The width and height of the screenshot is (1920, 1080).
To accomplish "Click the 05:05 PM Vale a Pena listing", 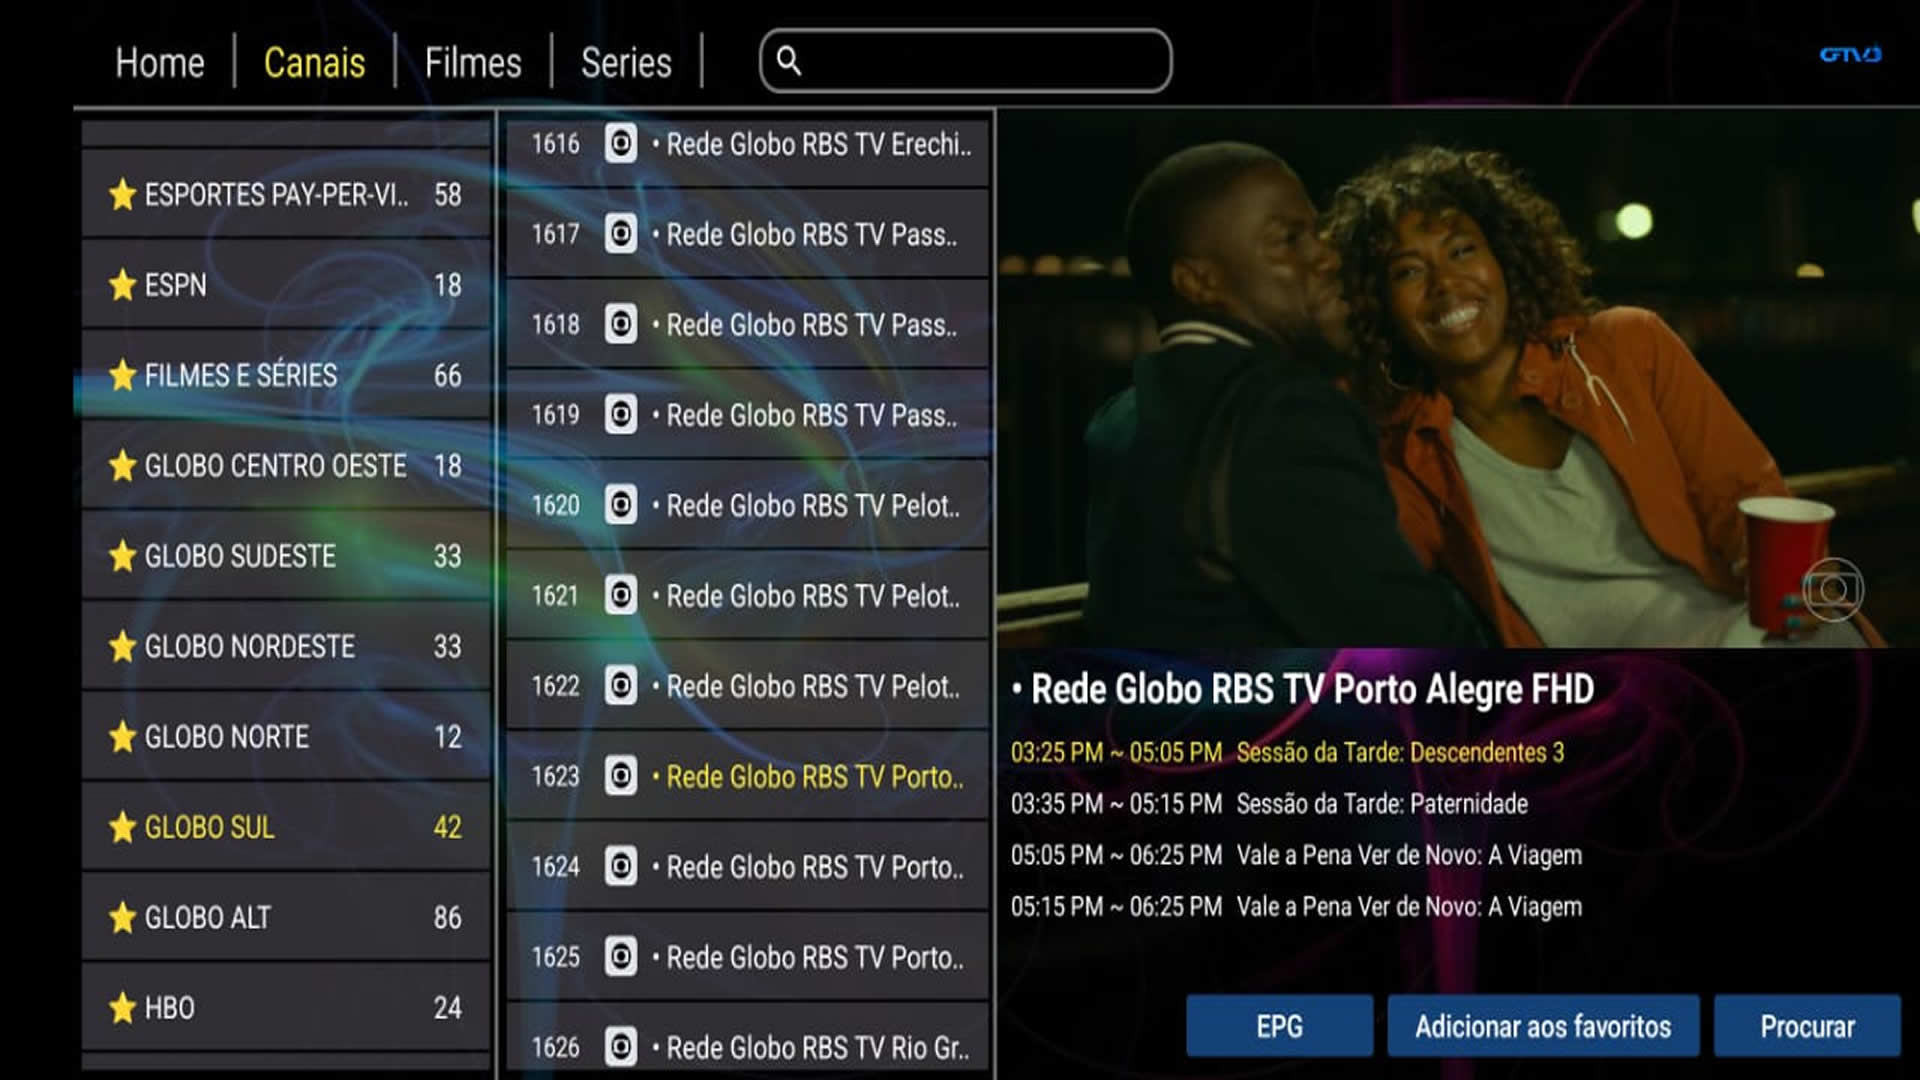I will point(1297,855).
